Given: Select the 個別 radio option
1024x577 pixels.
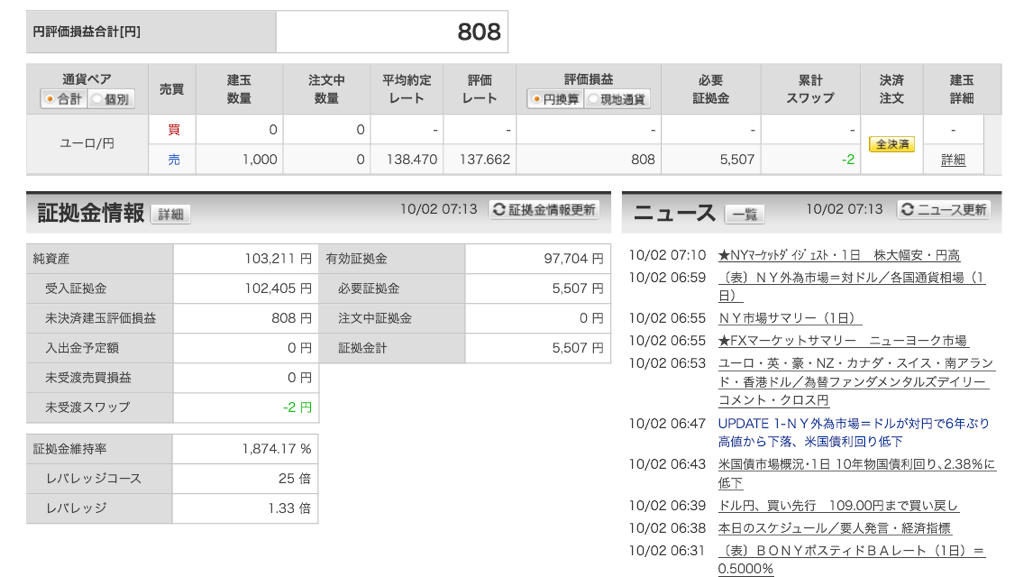Looking at the screenshot, I should click(x=97, y=99).
